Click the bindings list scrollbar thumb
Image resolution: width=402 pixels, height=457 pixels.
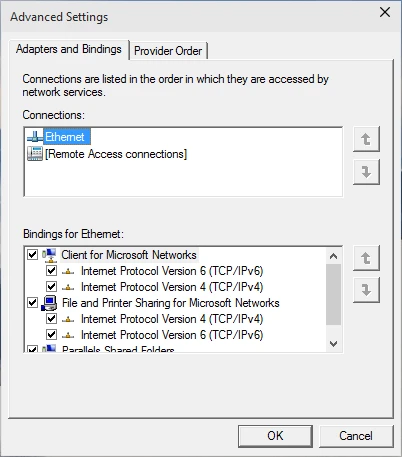click(x=333, y=294)
